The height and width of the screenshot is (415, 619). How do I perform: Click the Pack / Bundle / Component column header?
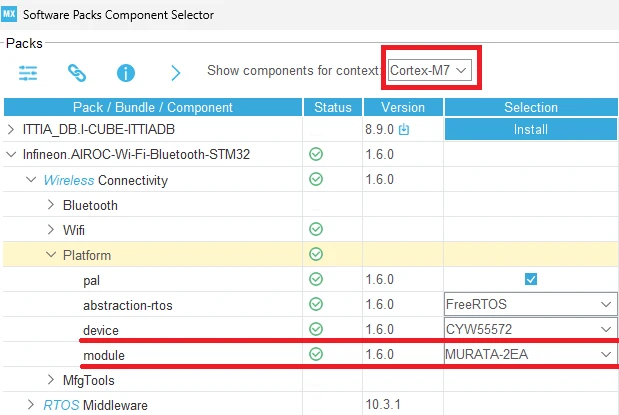tap(153, 107)
